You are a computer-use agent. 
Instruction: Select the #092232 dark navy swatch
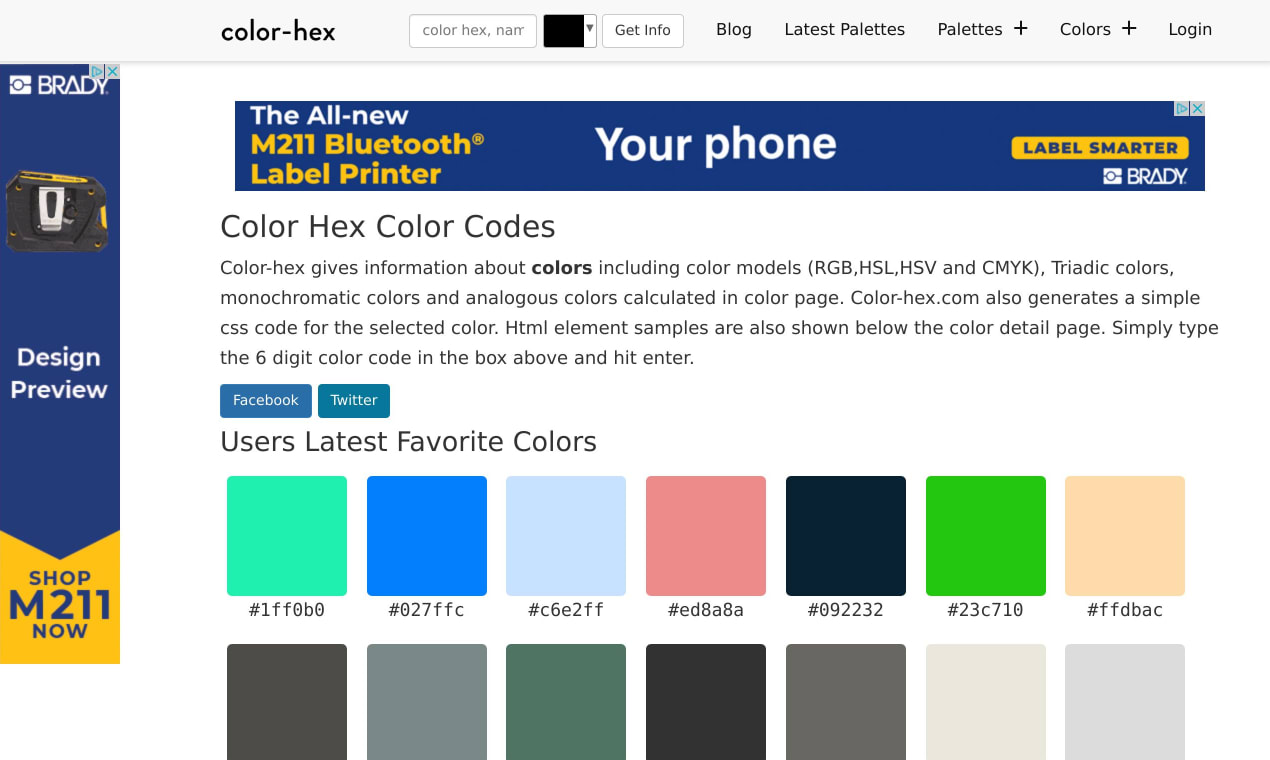(x=846, y=536)
